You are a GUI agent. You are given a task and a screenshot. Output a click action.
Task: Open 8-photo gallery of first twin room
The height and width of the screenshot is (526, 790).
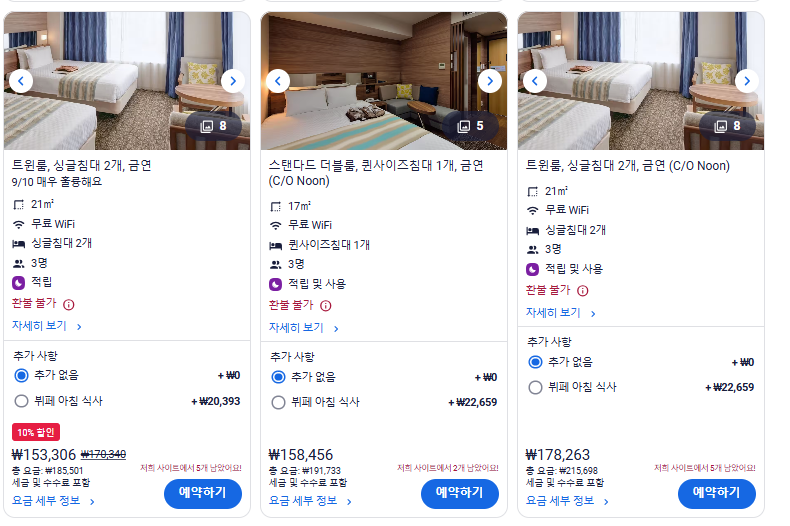(x=214, y=126)
